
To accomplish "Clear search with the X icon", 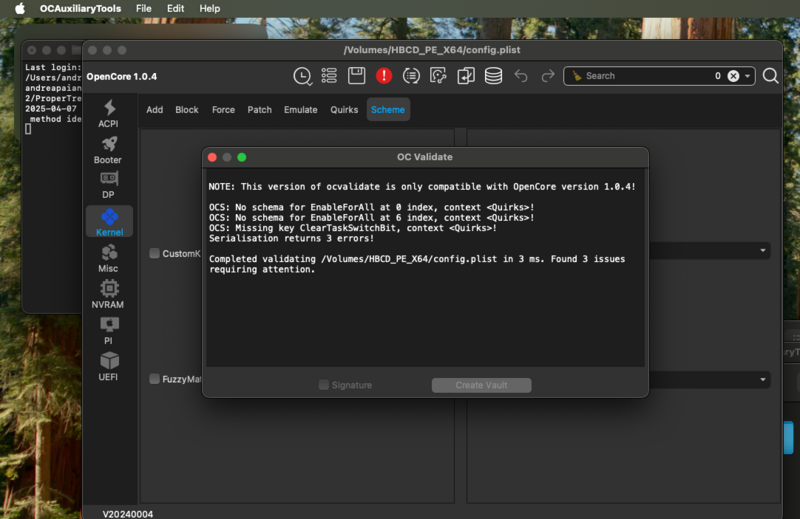I will (x=733, y=76).
